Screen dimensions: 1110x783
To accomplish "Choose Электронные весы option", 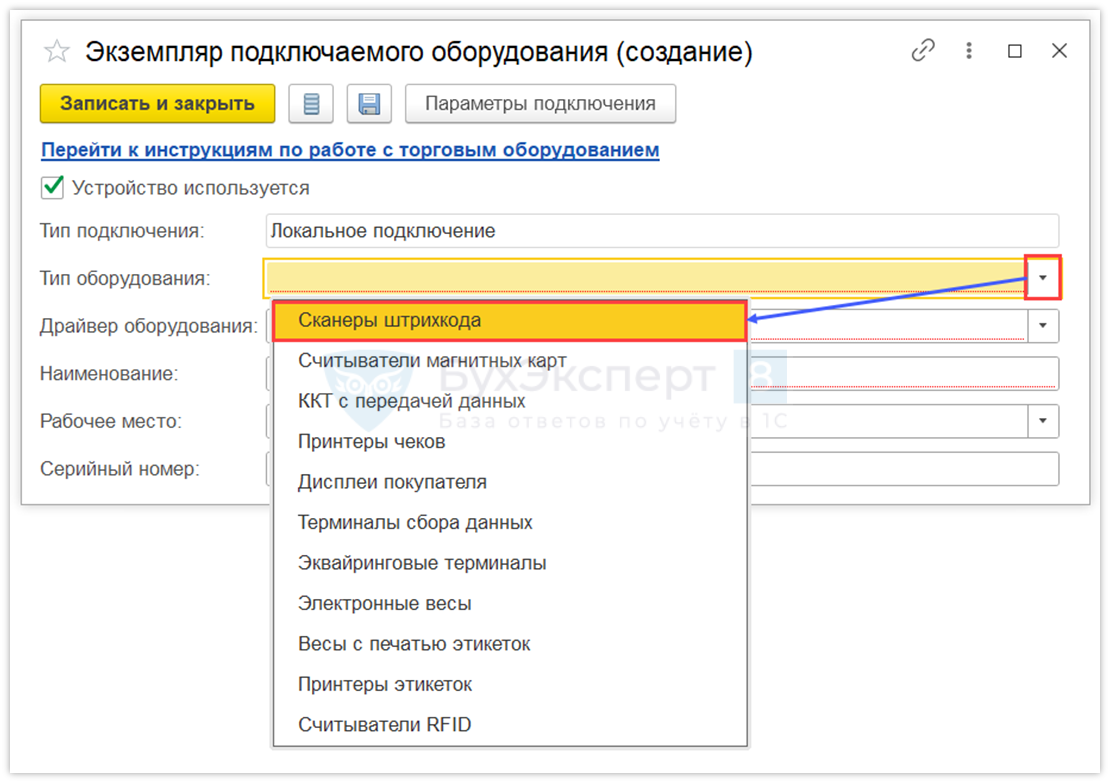I will pos(510,604).
